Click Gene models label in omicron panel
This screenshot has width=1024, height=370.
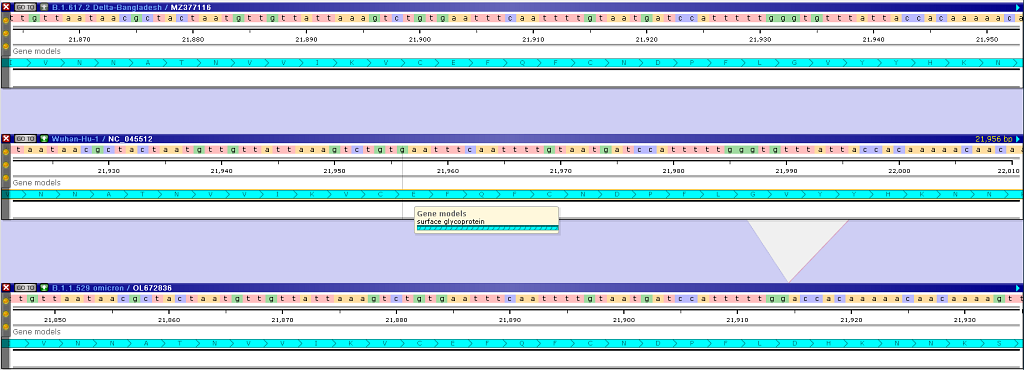point(37,331)
